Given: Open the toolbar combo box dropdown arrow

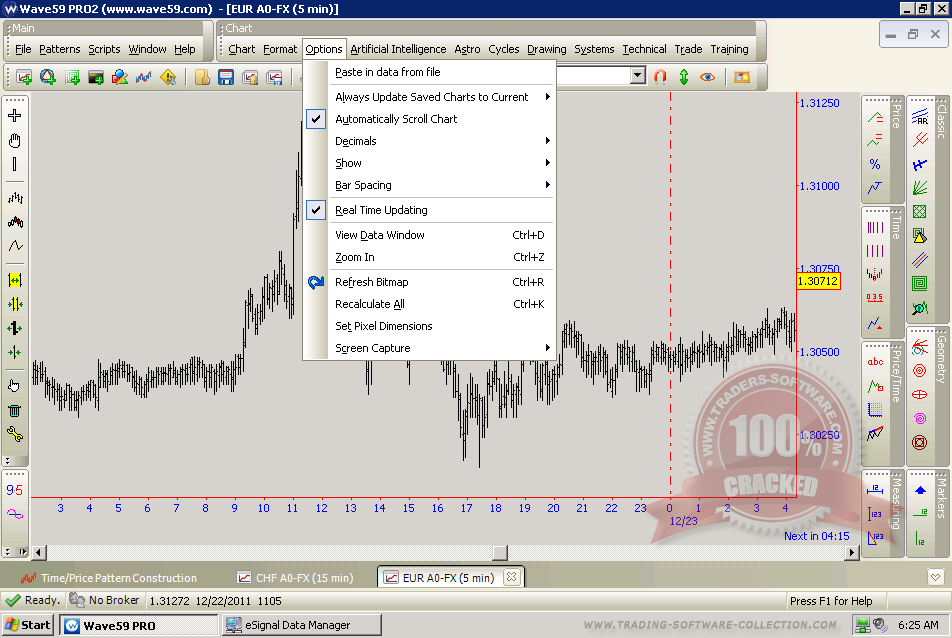Looking at the screenshot, I should [x=638, y=76].
